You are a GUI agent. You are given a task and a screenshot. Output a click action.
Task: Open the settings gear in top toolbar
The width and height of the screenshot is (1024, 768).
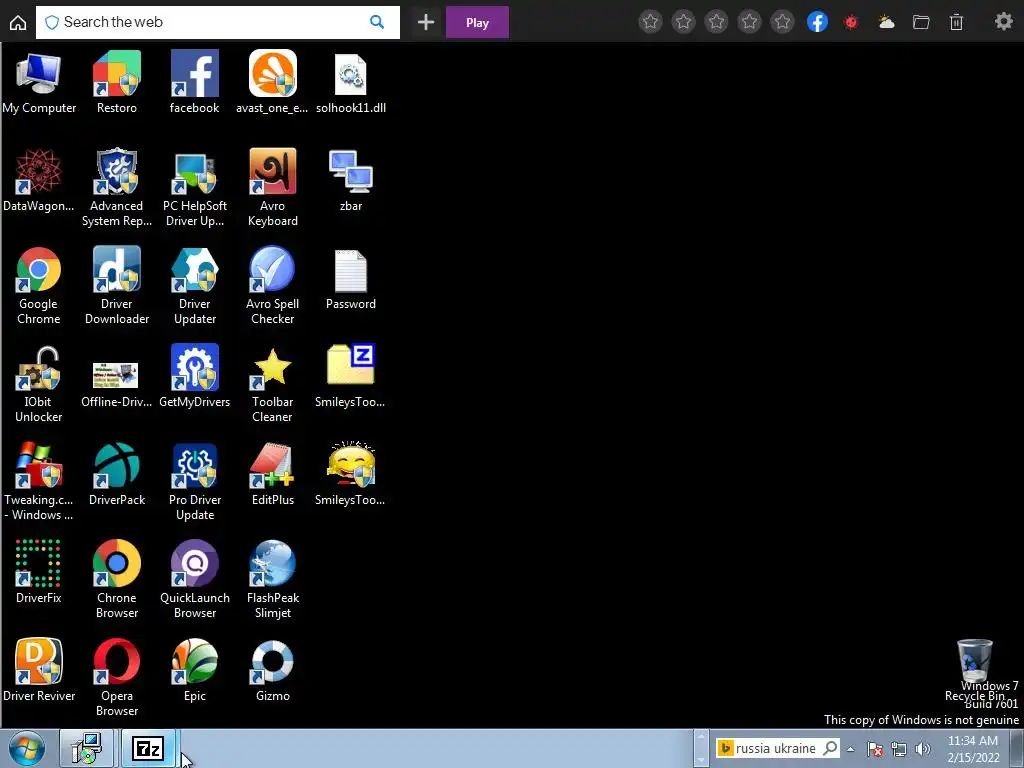click(x=1004, y=22)
